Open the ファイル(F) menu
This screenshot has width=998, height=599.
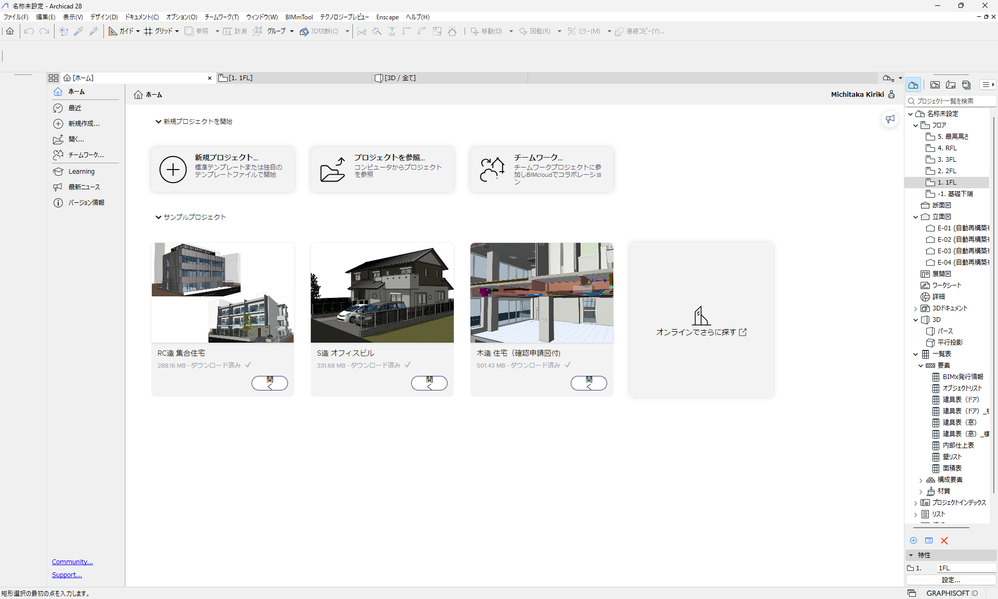click(x=16, y=17)
